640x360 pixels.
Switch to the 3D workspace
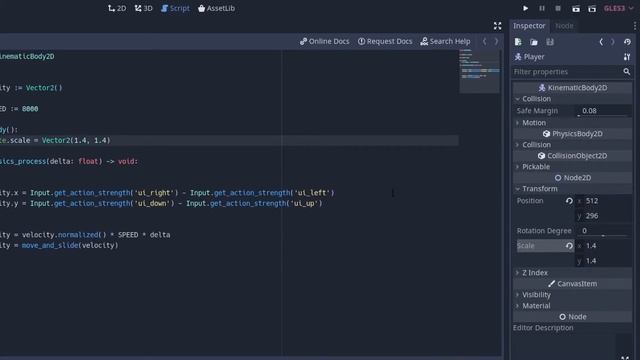coord(144,8)
